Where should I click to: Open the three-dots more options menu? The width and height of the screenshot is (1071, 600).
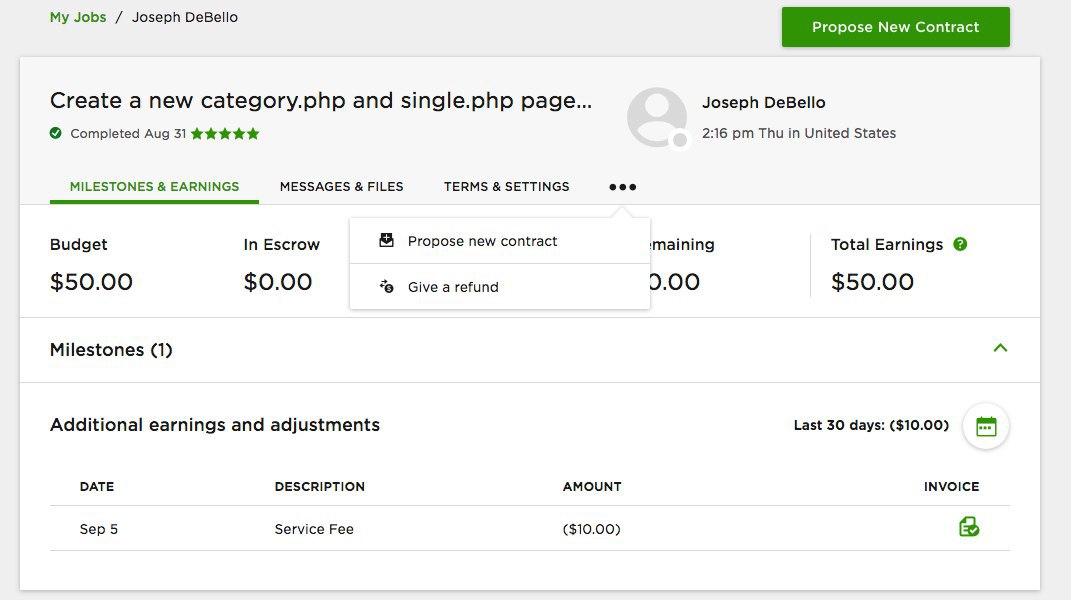tap(622, 187)
